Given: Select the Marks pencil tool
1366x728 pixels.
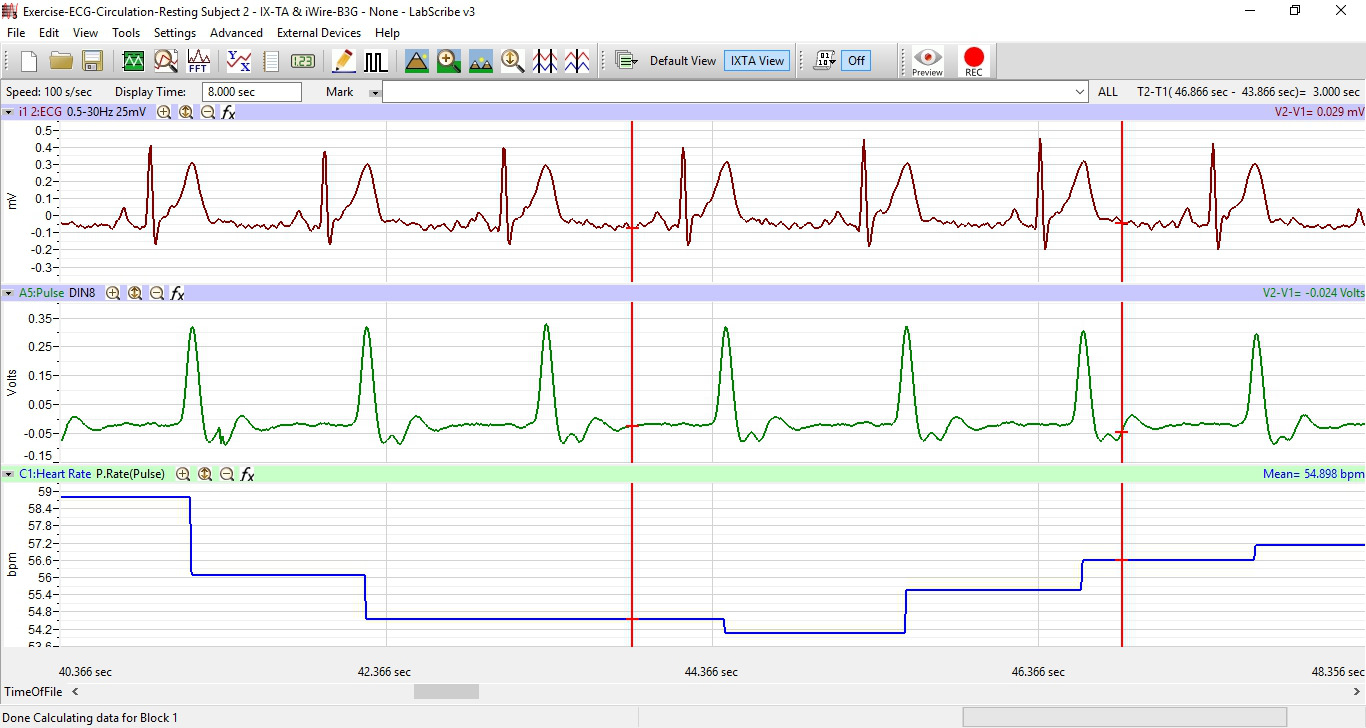Looking at the screenshot, I should (x=342, y=61).
